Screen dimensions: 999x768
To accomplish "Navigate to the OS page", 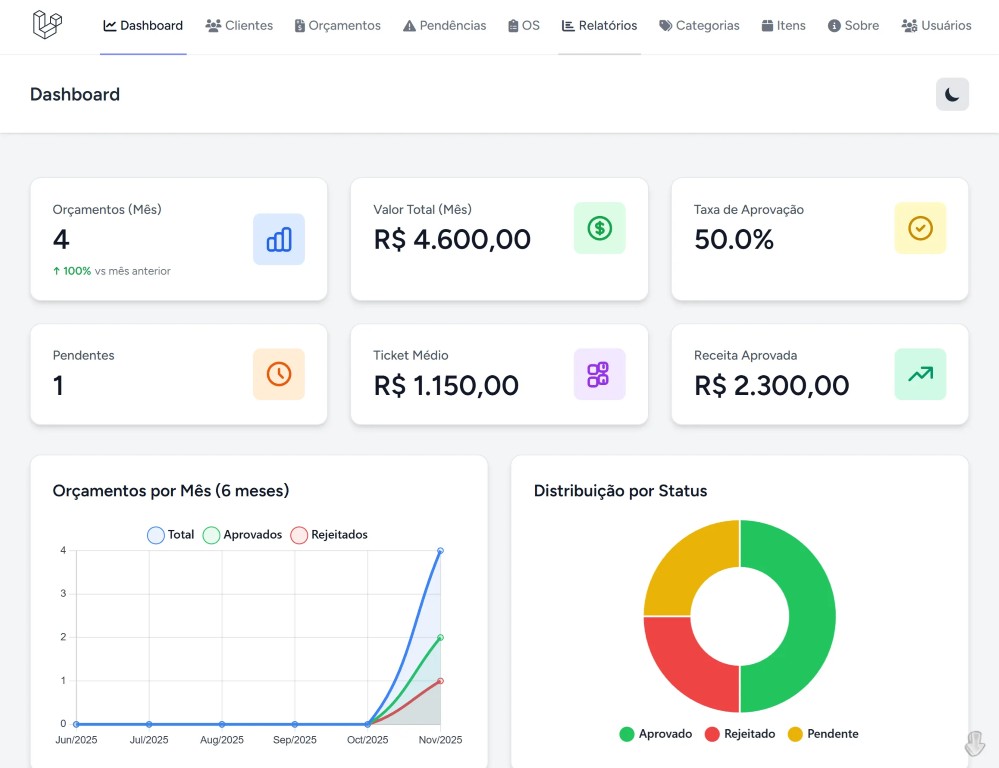I will [523, 26].
